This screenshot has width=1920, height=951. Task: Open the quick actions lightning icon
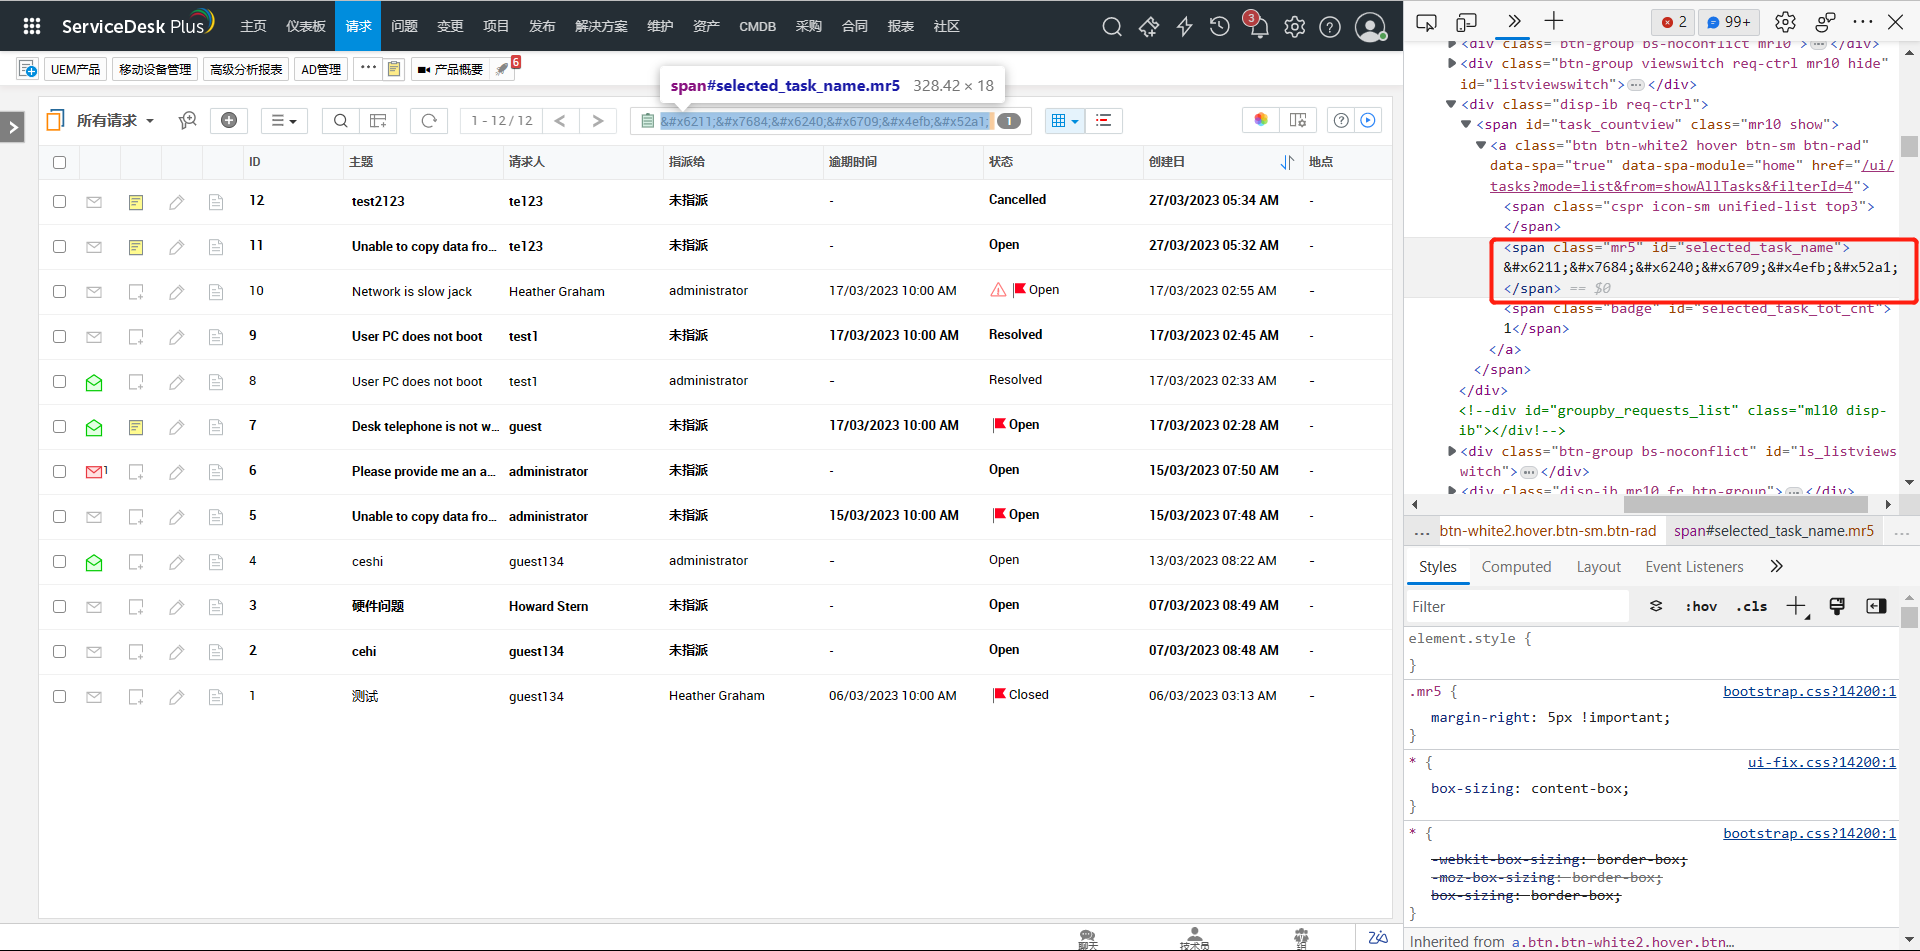(x=1185, y=27)
